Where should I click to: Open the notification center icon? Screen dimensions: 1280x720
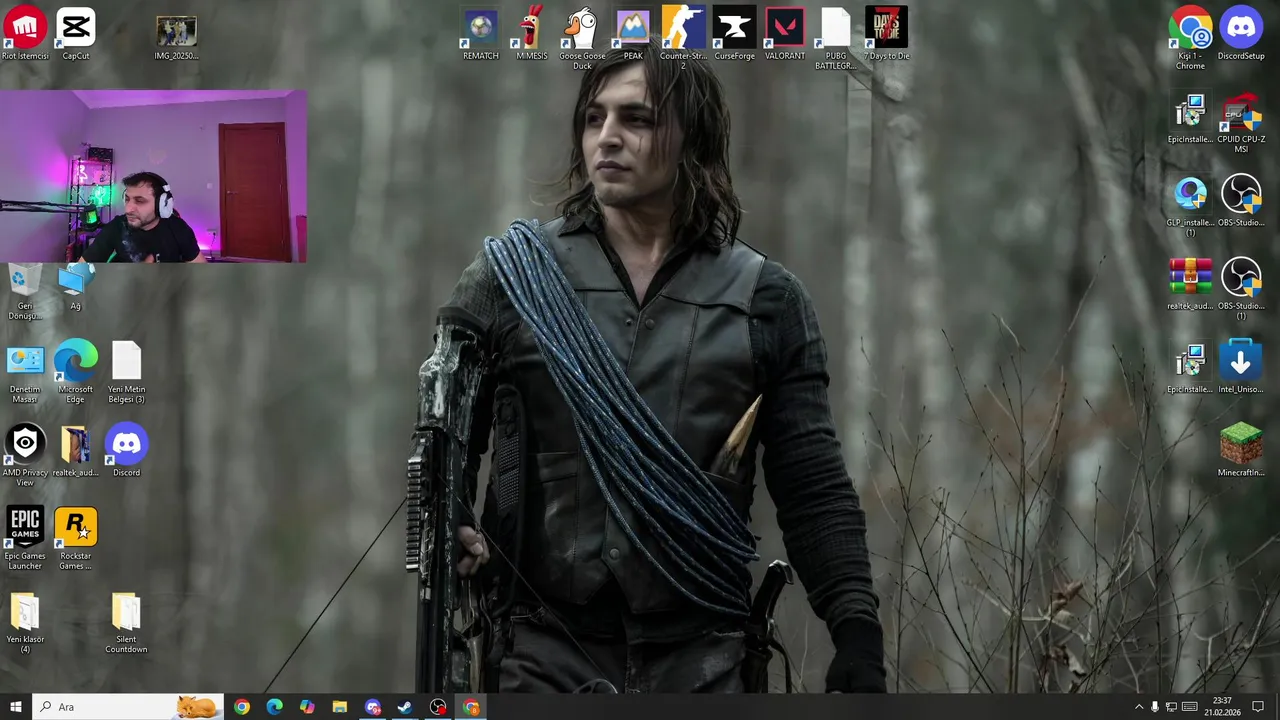[1258, 707]
